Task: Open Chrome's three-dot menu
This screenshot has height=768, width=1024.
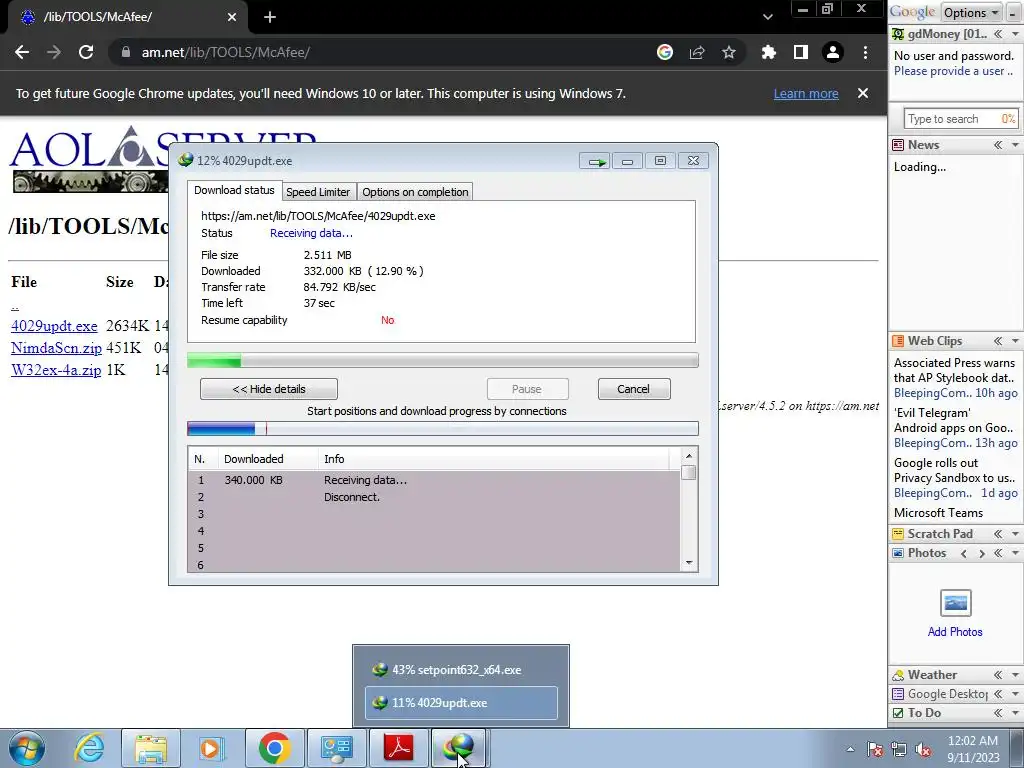Action: click(x=865, y=52)
